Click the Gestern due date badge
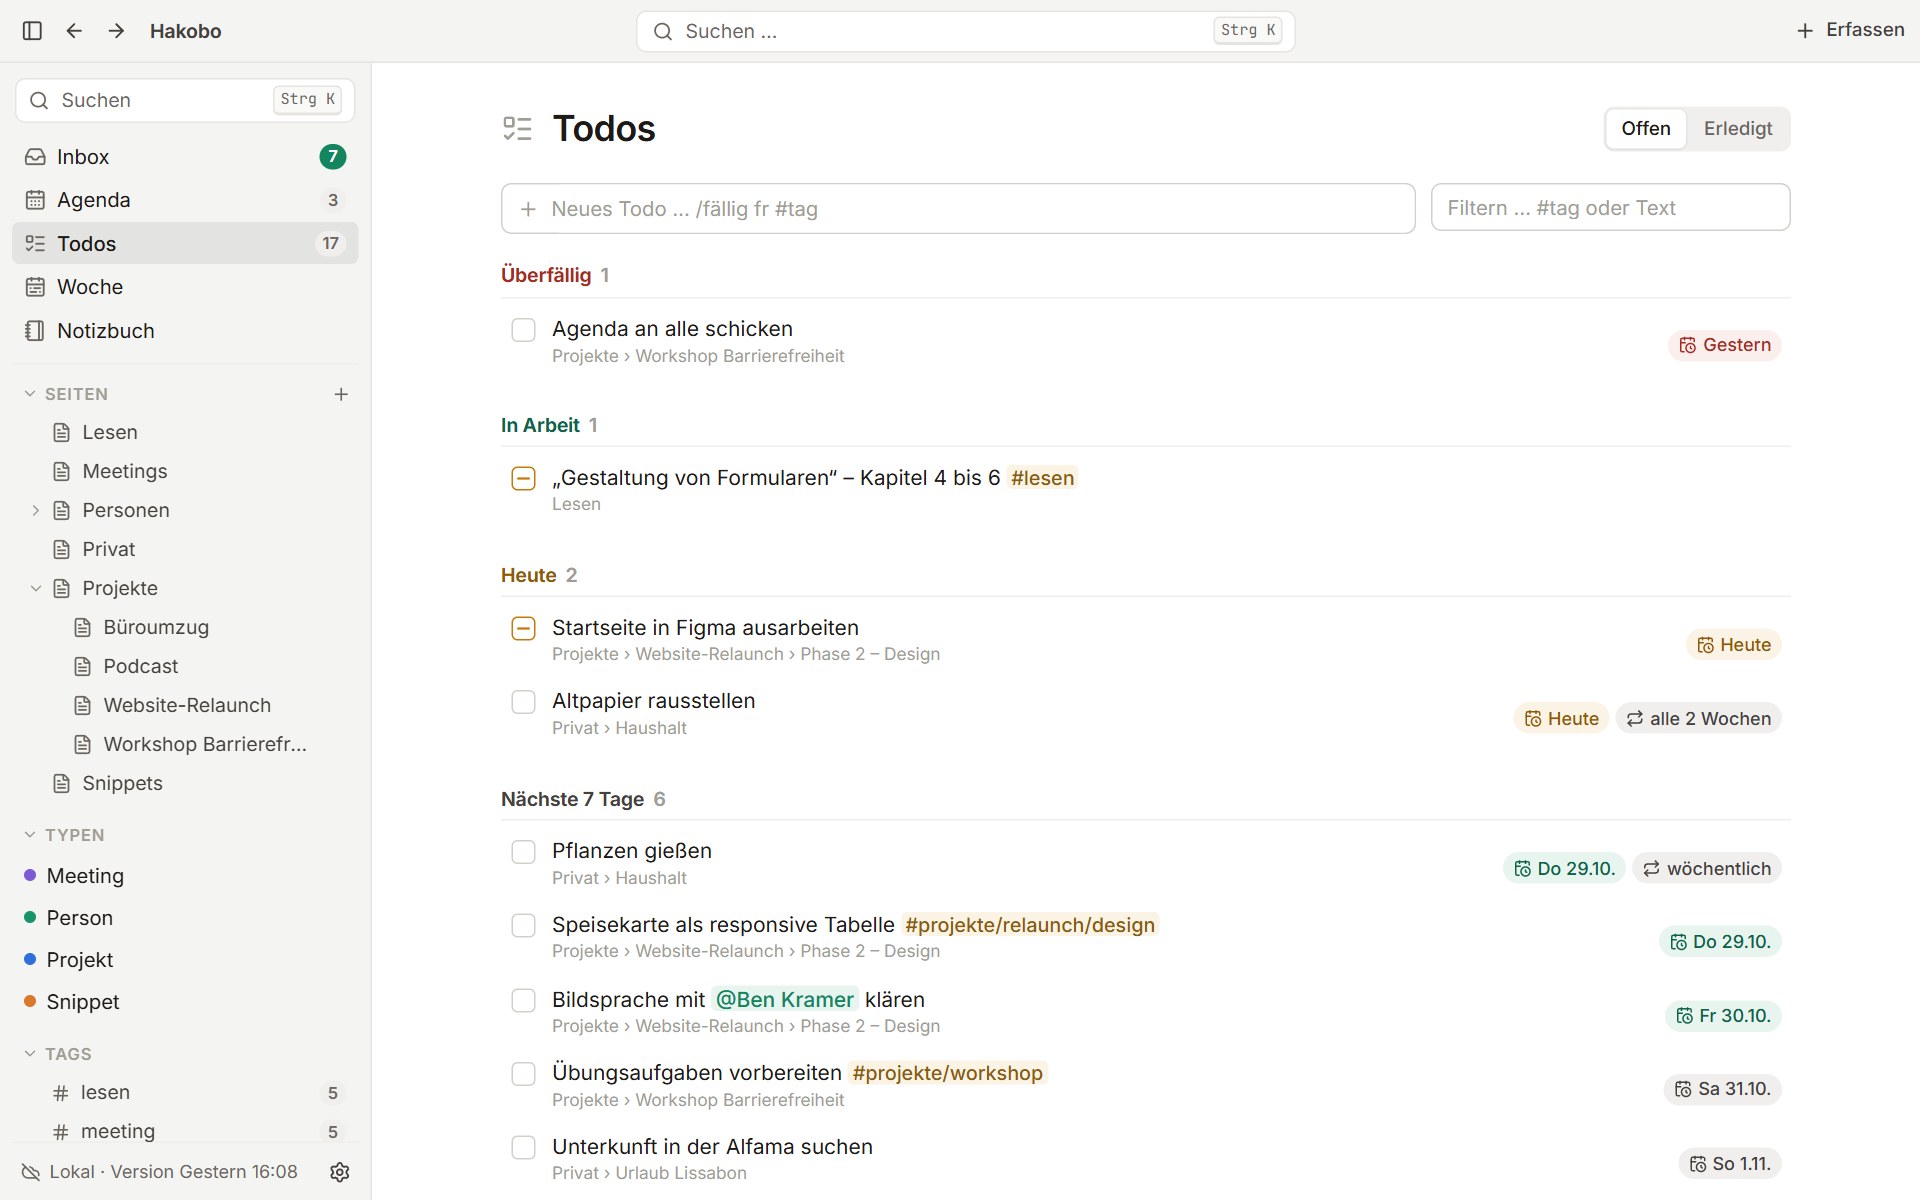This screenshot has width=1920, height=1200. [x=1725, y=345]
